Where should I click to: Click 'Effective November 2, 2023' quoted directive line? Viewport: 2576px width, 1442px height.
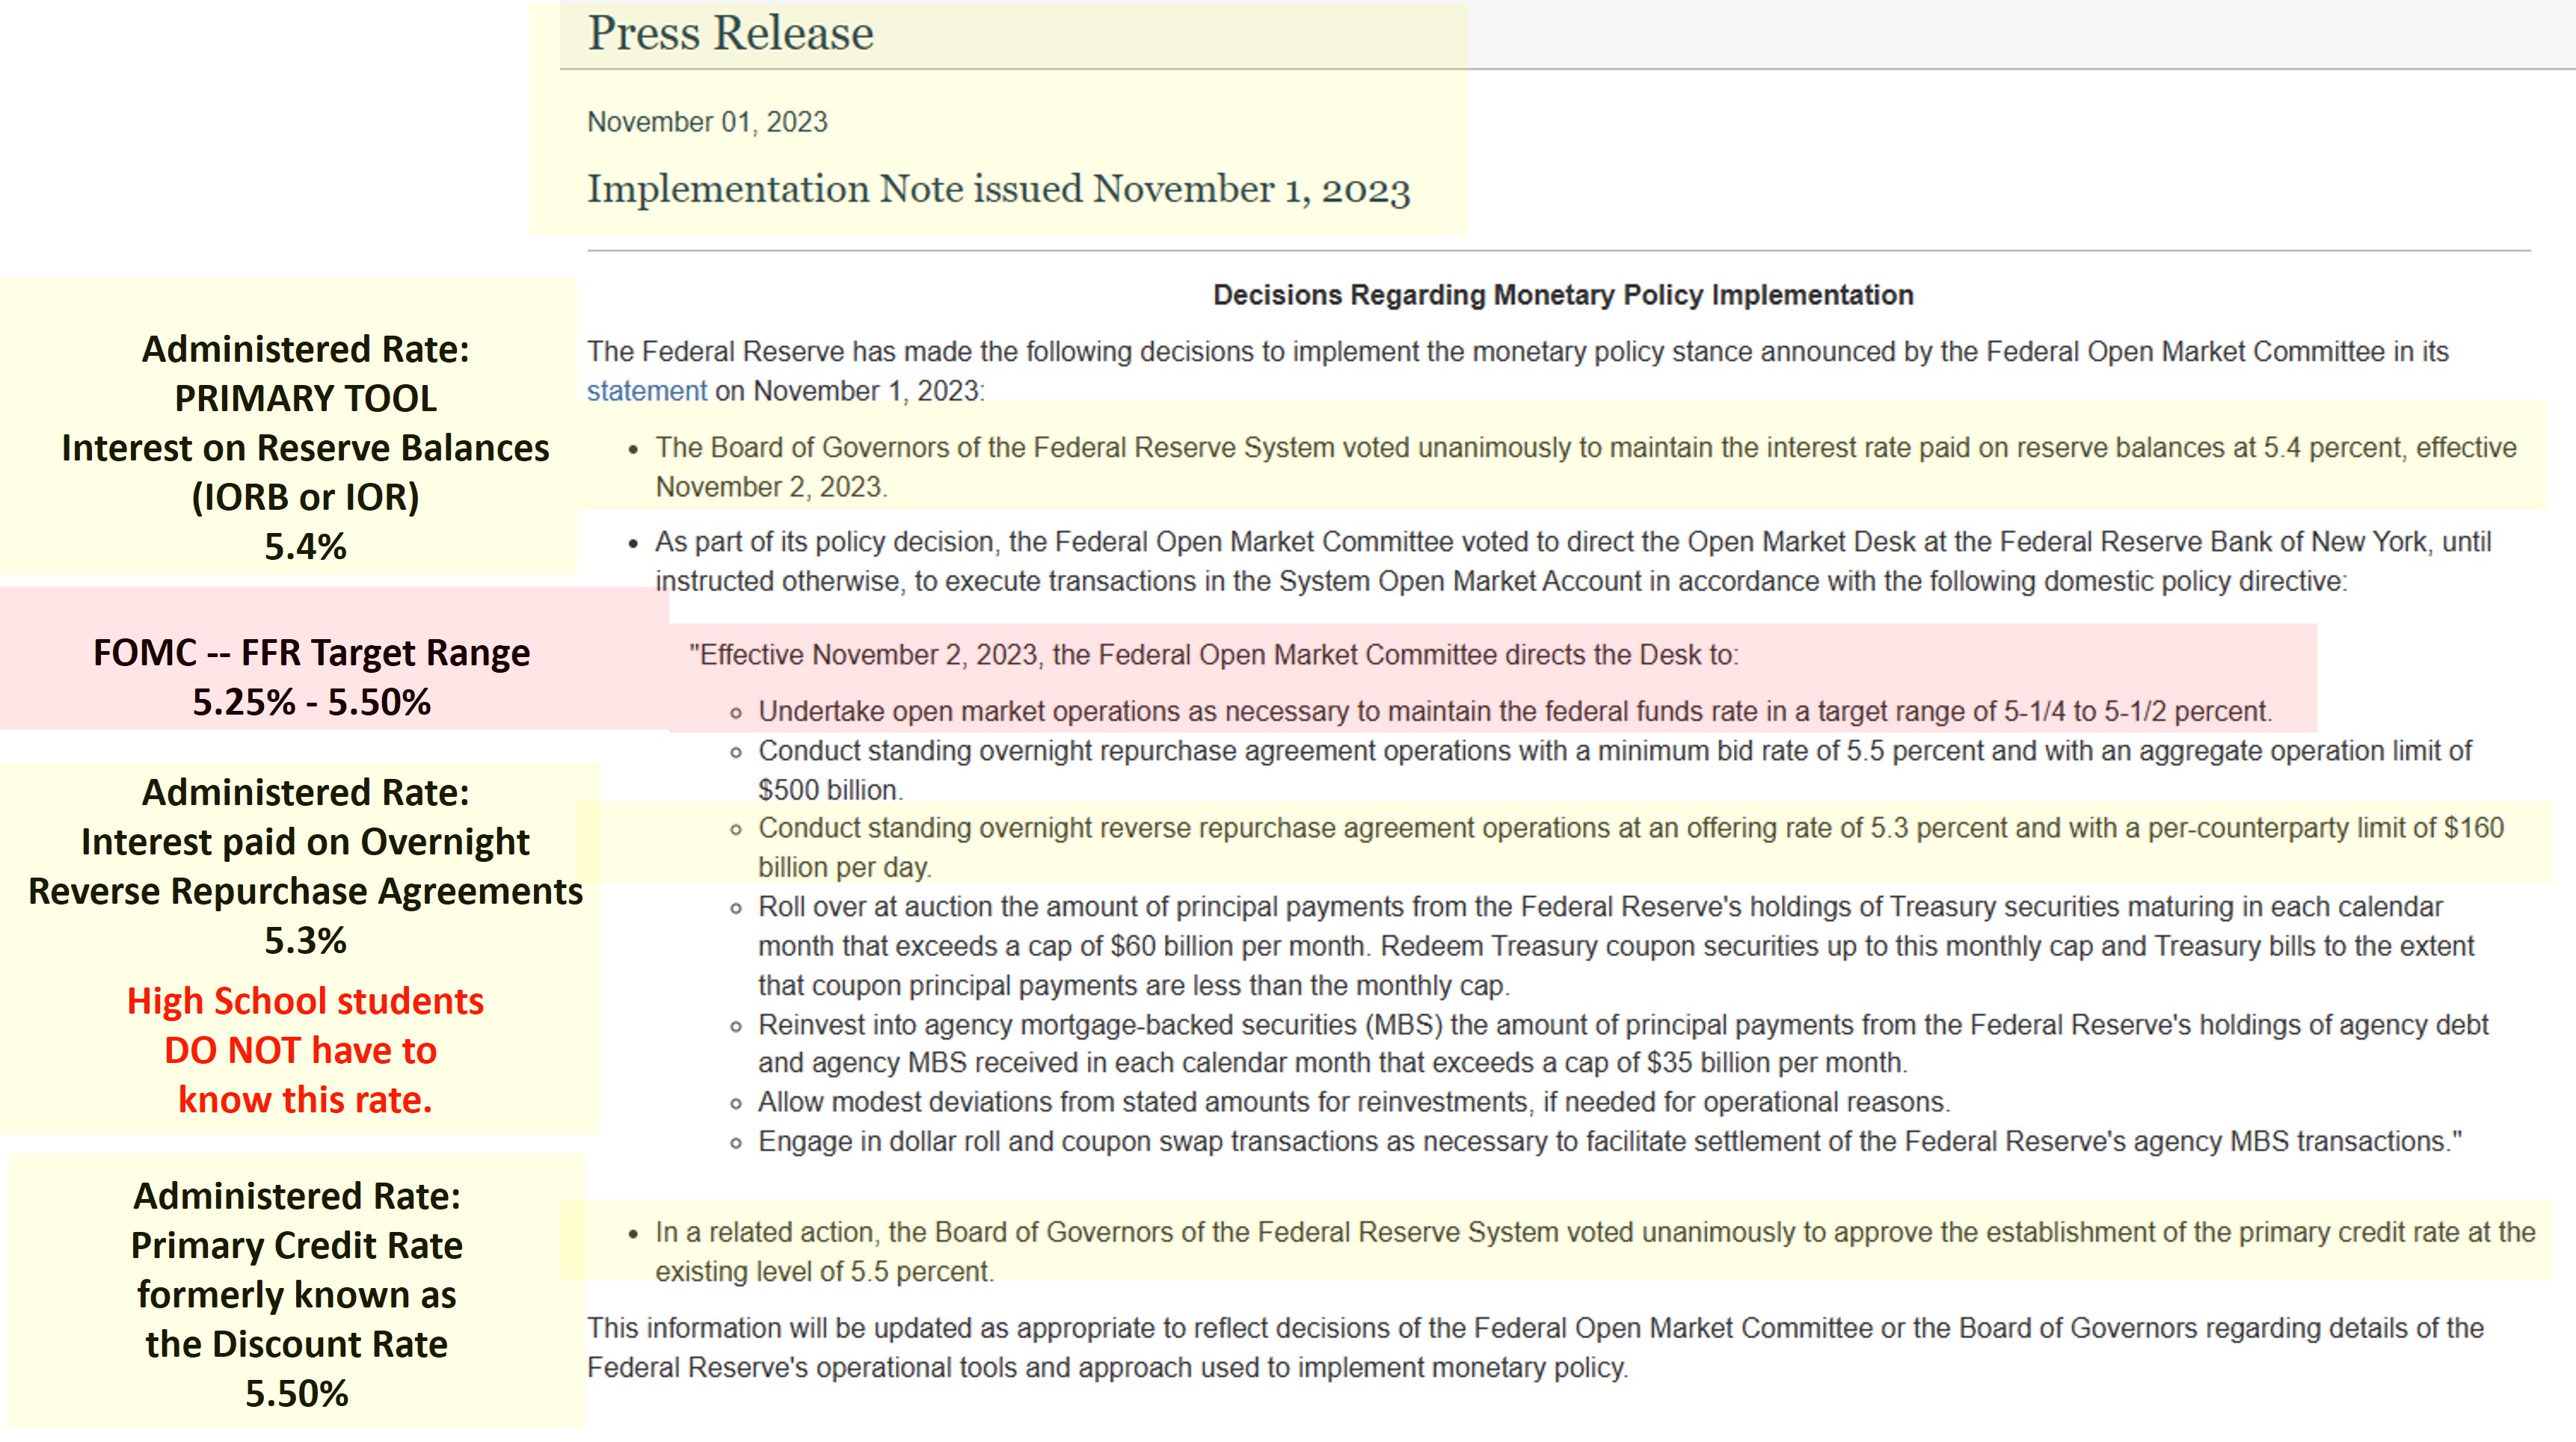(x=1213, y=655)
